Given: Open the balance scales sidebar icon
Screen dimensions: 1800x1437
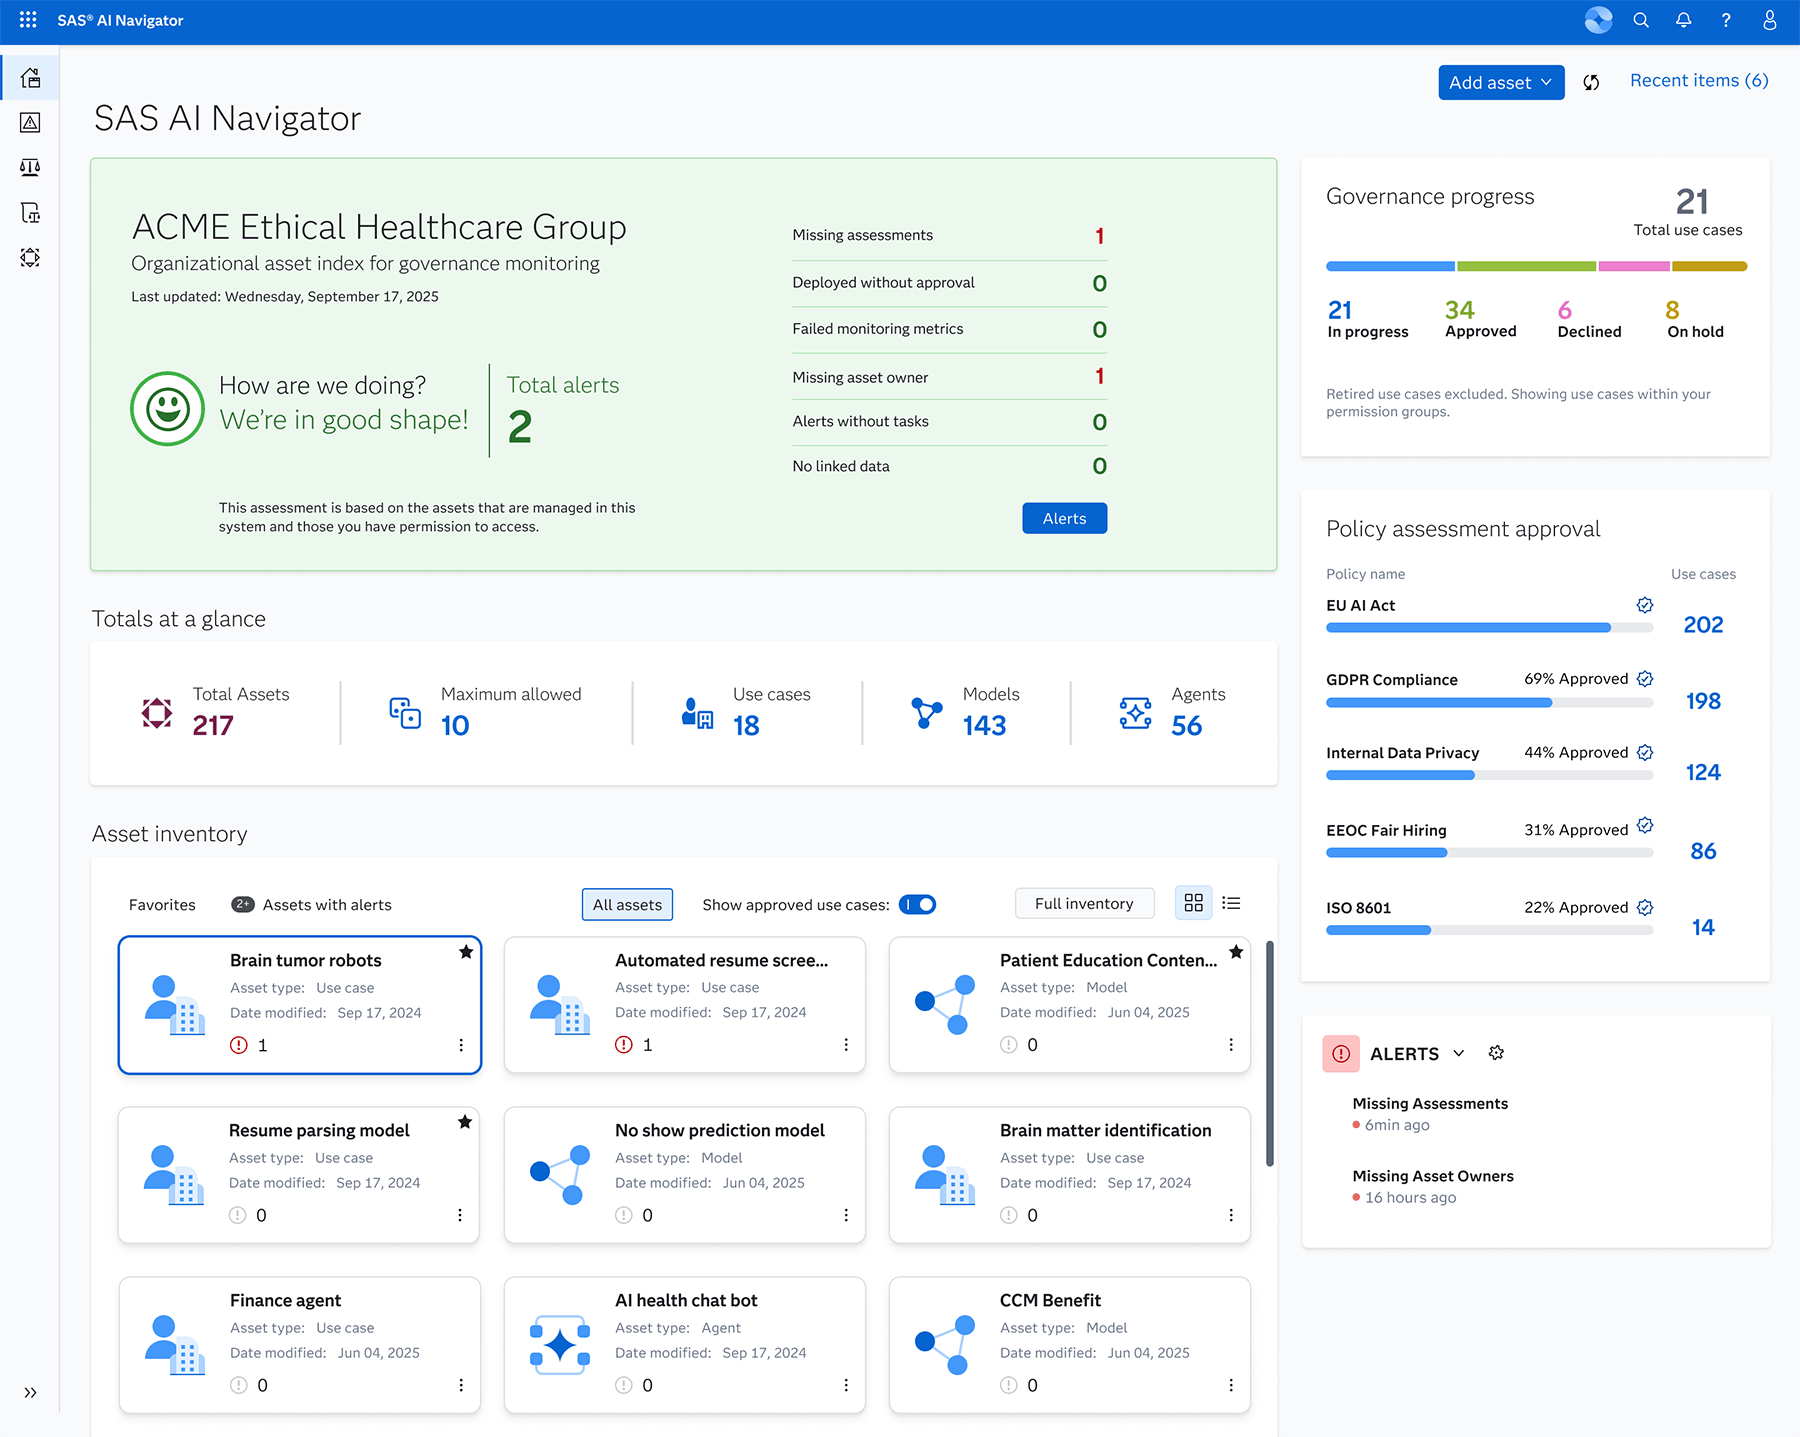Looking at the screenshot, I should coord(30,167).
